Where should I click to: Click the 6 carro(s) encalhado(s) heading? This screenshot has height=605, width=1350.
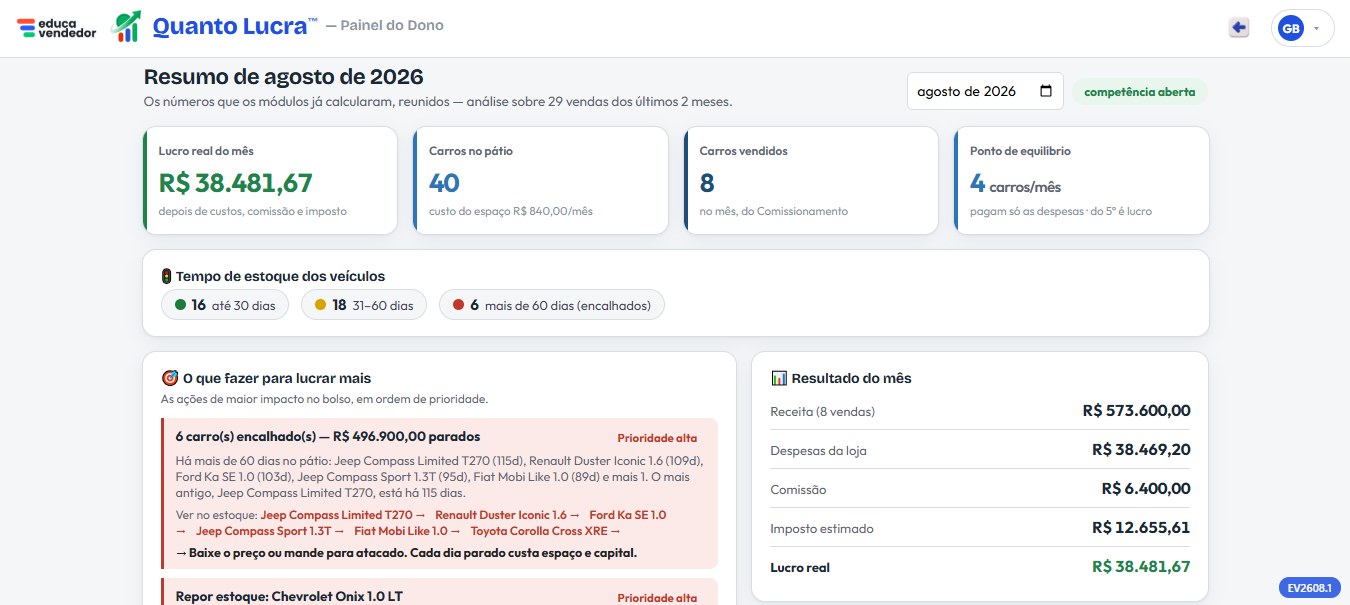pyautogui.click(x=327, y=436)
